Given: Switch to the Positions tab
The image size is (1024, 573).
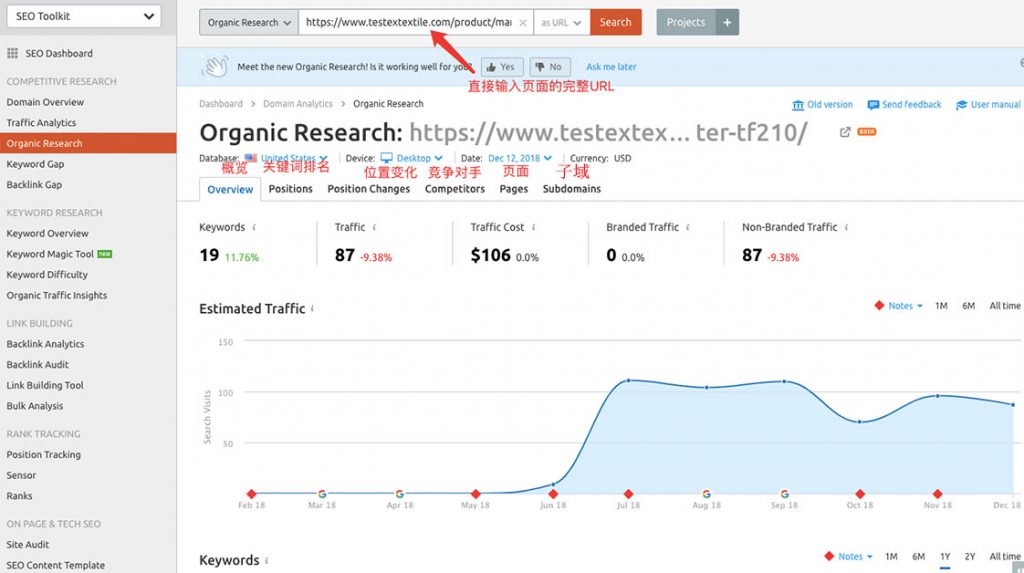Looking at the screenshot, I should tap(291, 189).
